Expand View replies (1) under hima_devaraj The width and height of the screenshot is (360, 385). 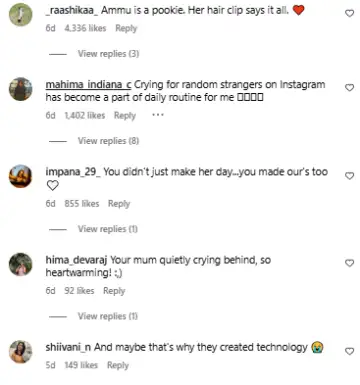(x=108, y=316)
